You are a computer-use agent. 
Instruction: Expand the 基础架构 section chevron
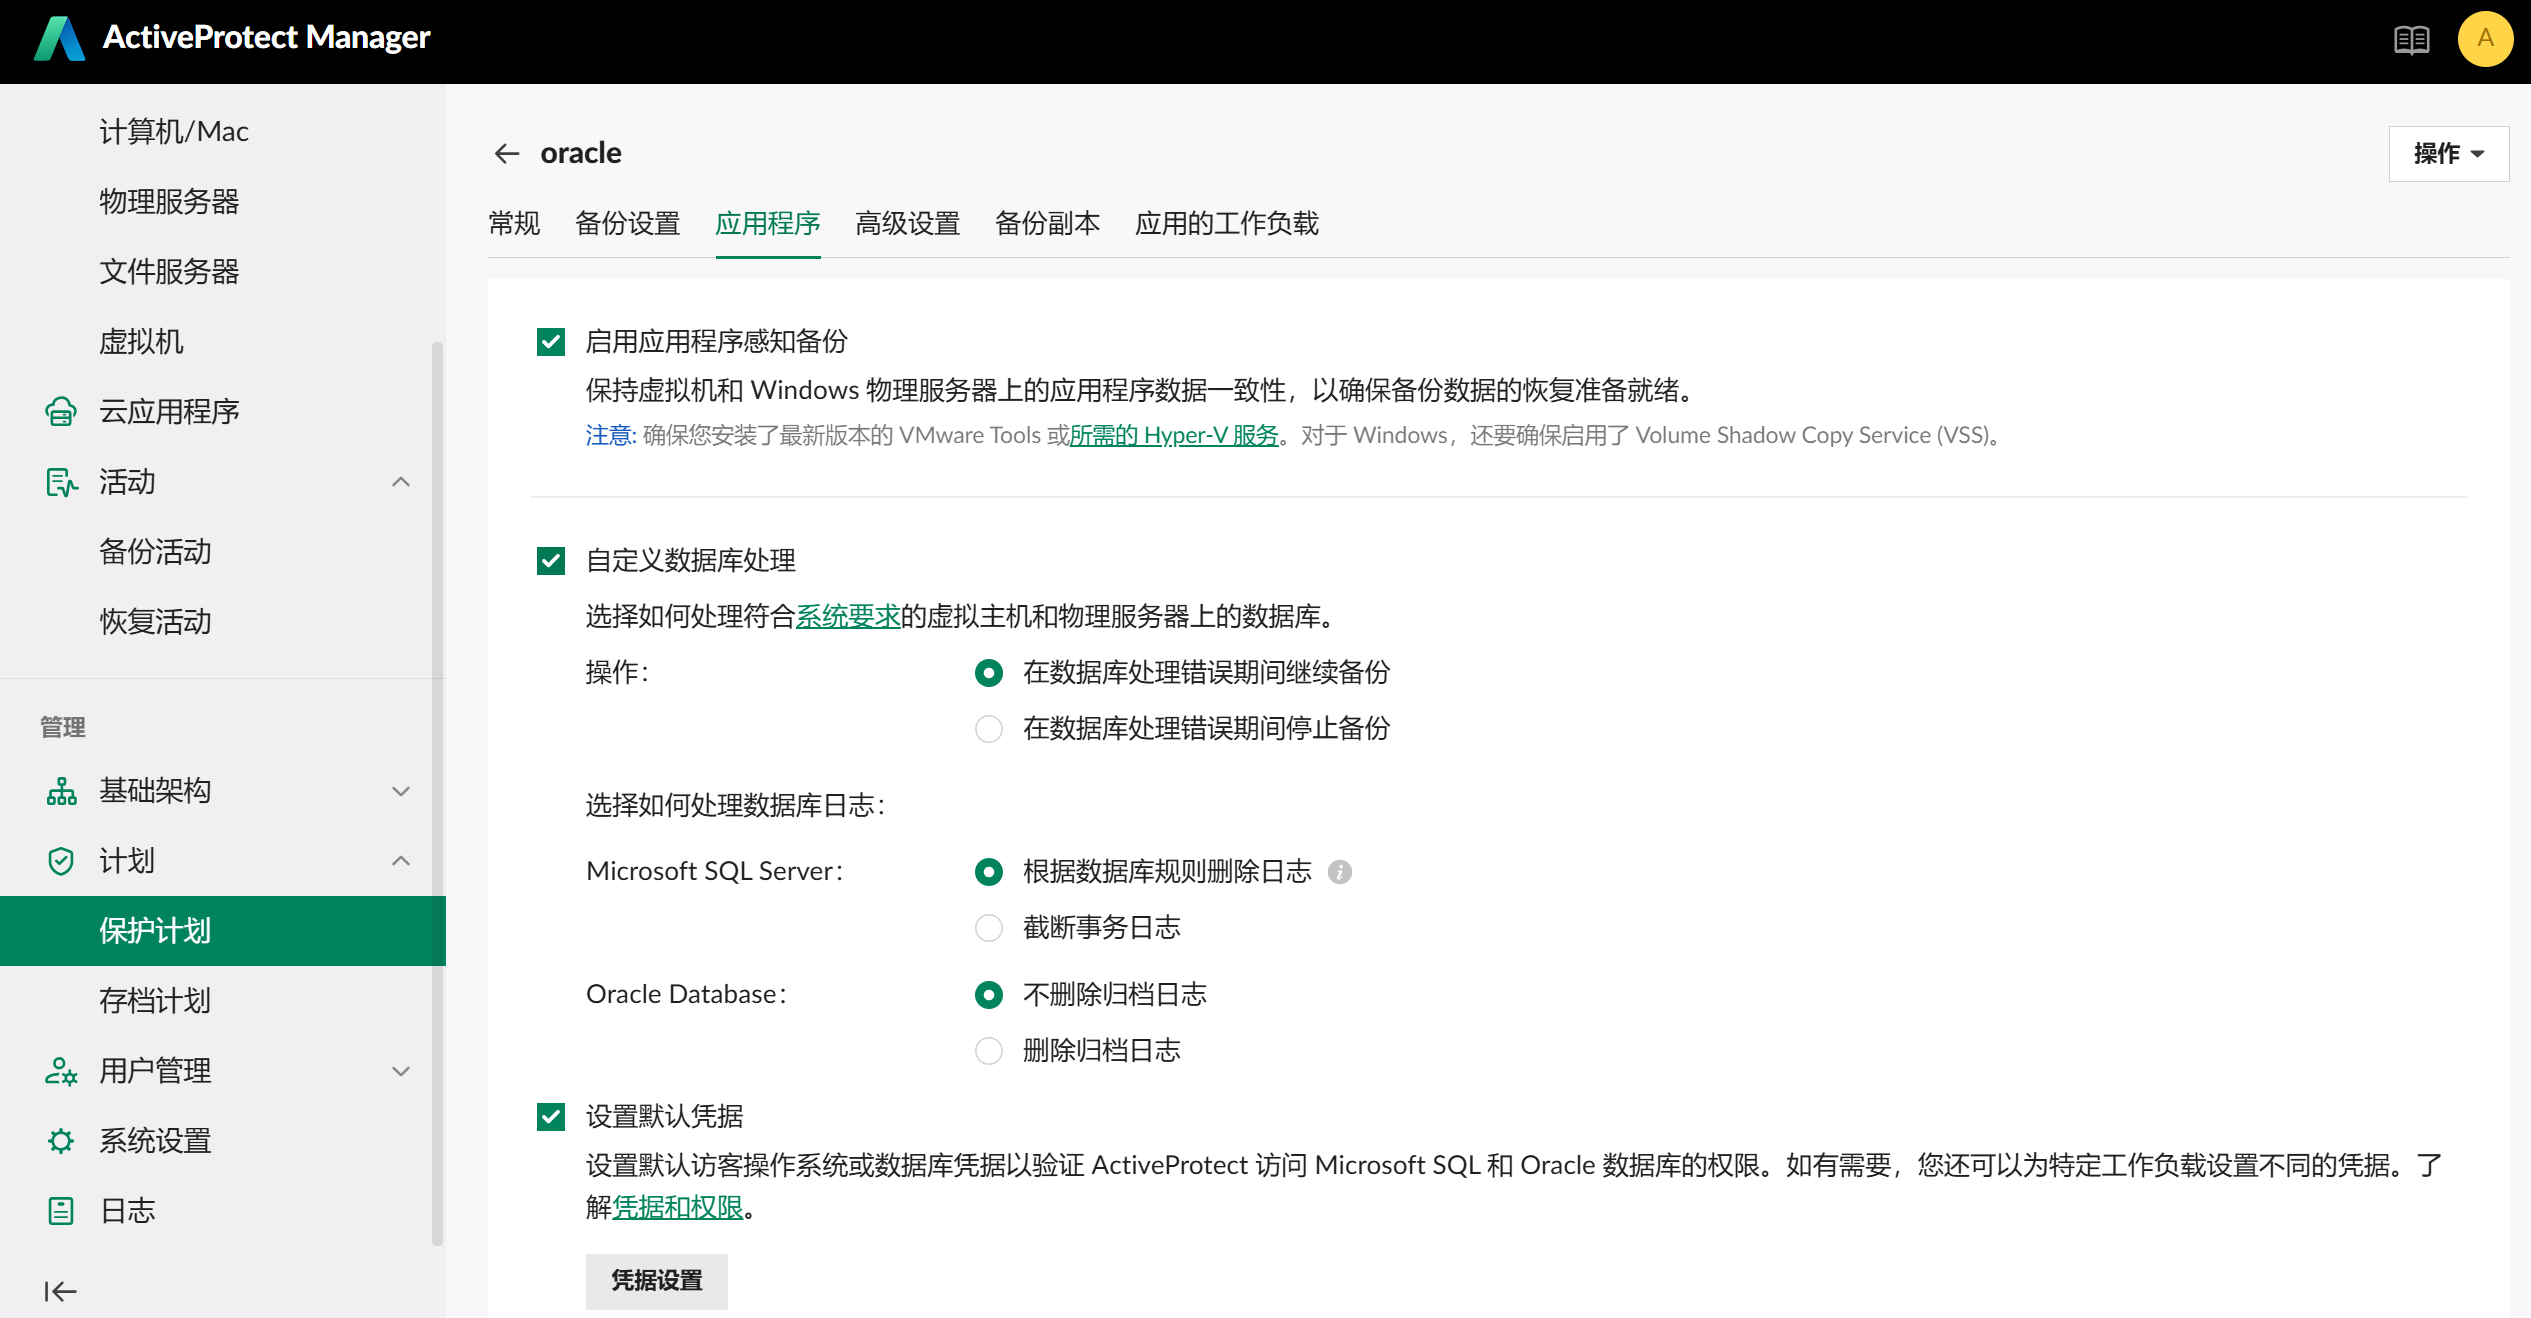tap(401, 791)
